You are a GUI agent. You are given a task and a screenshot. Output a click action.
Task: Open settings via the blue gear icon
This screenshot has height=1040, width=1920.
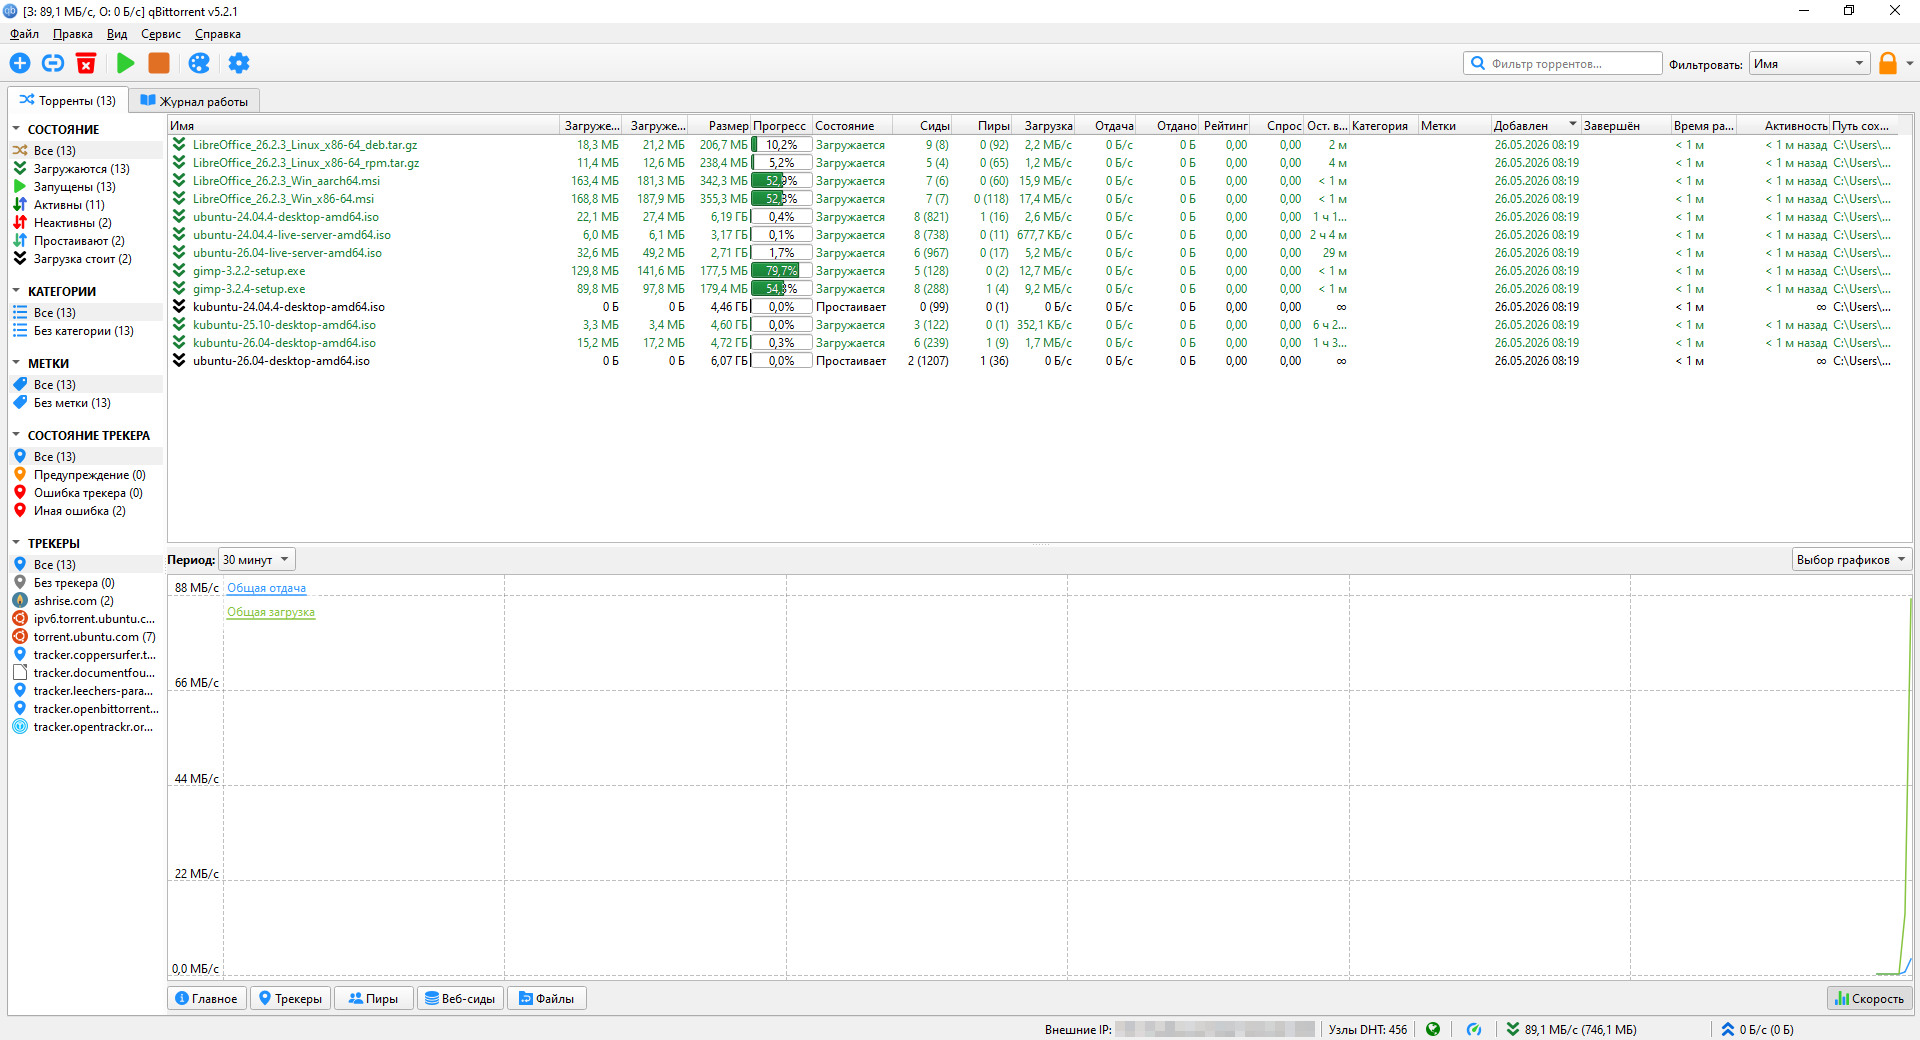coord(238,63)
